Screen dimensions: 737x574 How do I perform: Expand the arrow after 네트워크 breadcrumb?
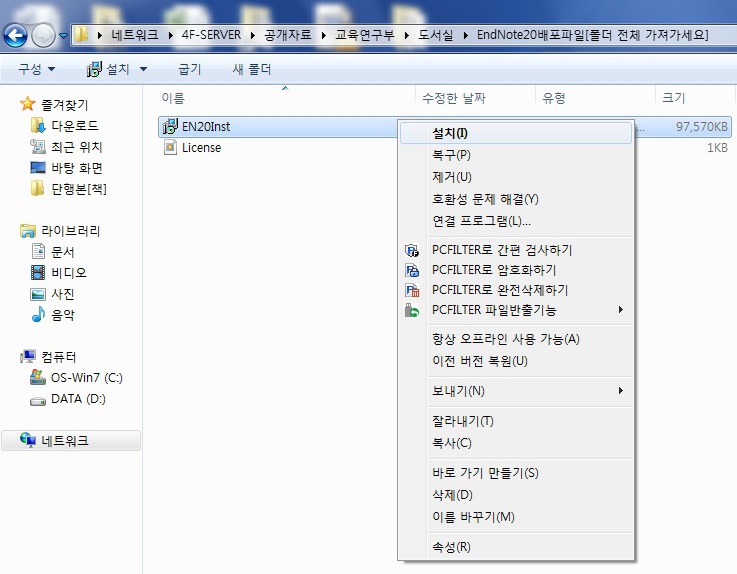[170, 35]
